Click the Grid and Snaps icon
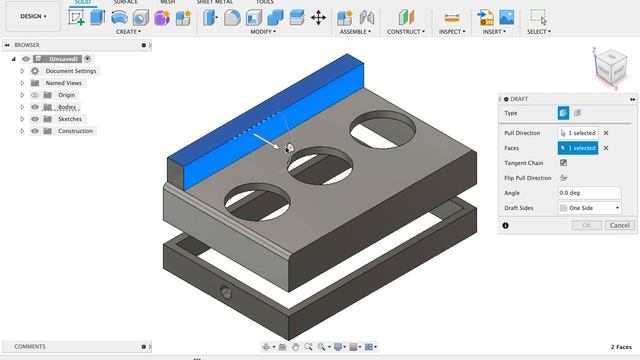This screenshot has width=640, height=360. 353,347
